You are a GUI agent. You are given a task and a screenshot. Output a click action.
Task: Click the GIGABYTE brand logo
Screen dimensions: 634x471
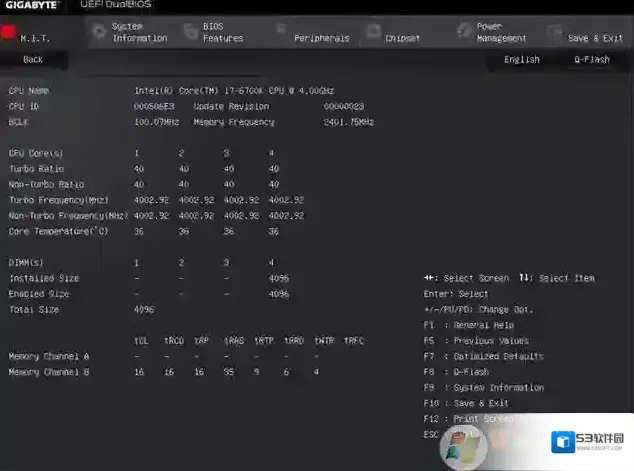coord(31,6)
